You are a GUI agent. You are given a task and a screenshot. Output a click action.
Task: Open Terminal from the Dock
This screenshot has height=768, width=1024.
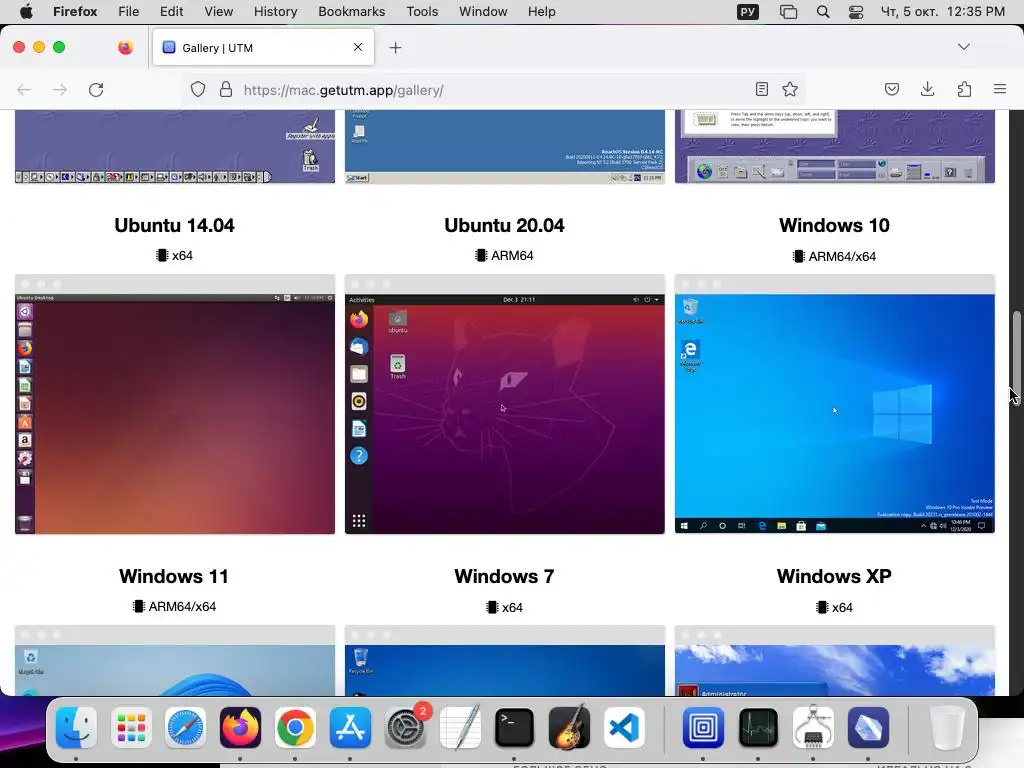pos(515,727)
